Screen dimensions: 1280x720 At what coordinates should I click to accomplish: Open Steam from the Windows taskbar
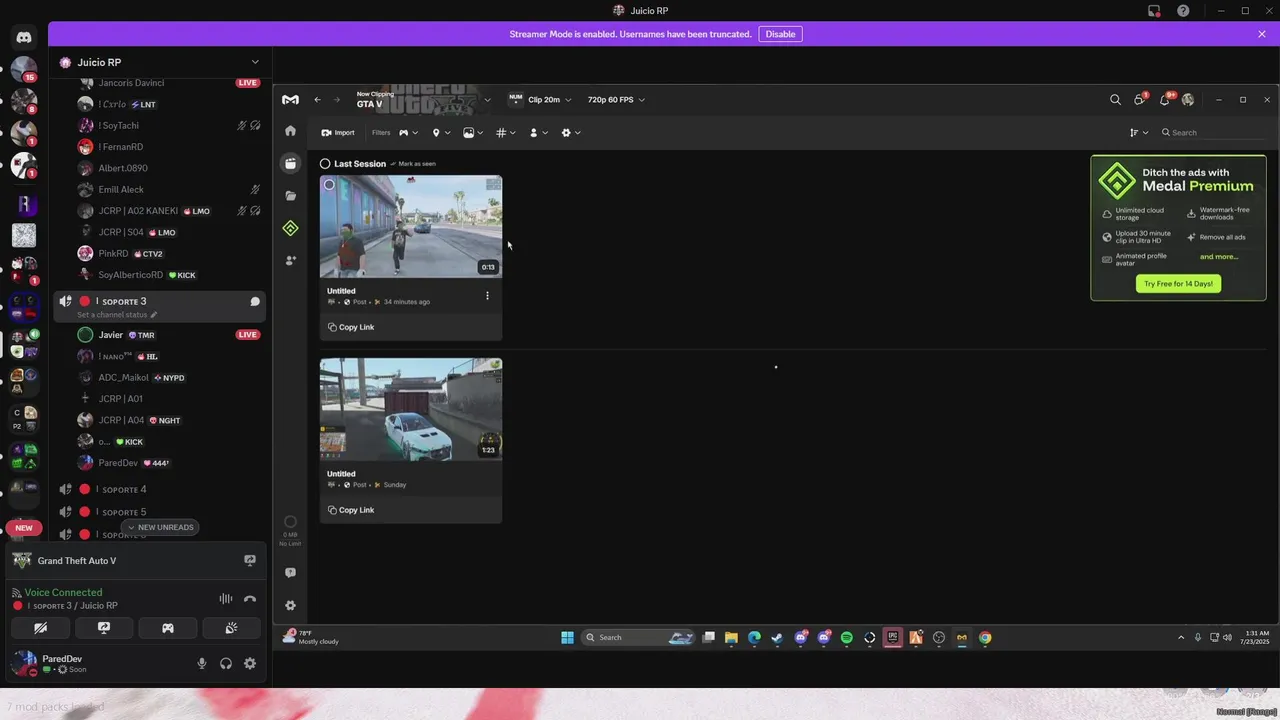tap(777, 638)
